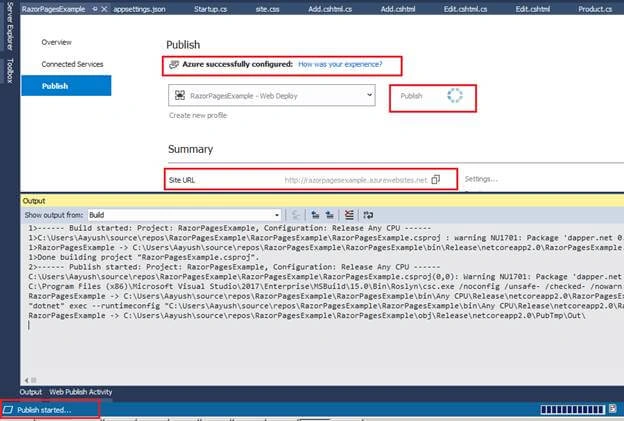624x421 pixels.
Task: Open the razorpagesexample.azurewebsites.net site URL
Action: pos(356,180)
